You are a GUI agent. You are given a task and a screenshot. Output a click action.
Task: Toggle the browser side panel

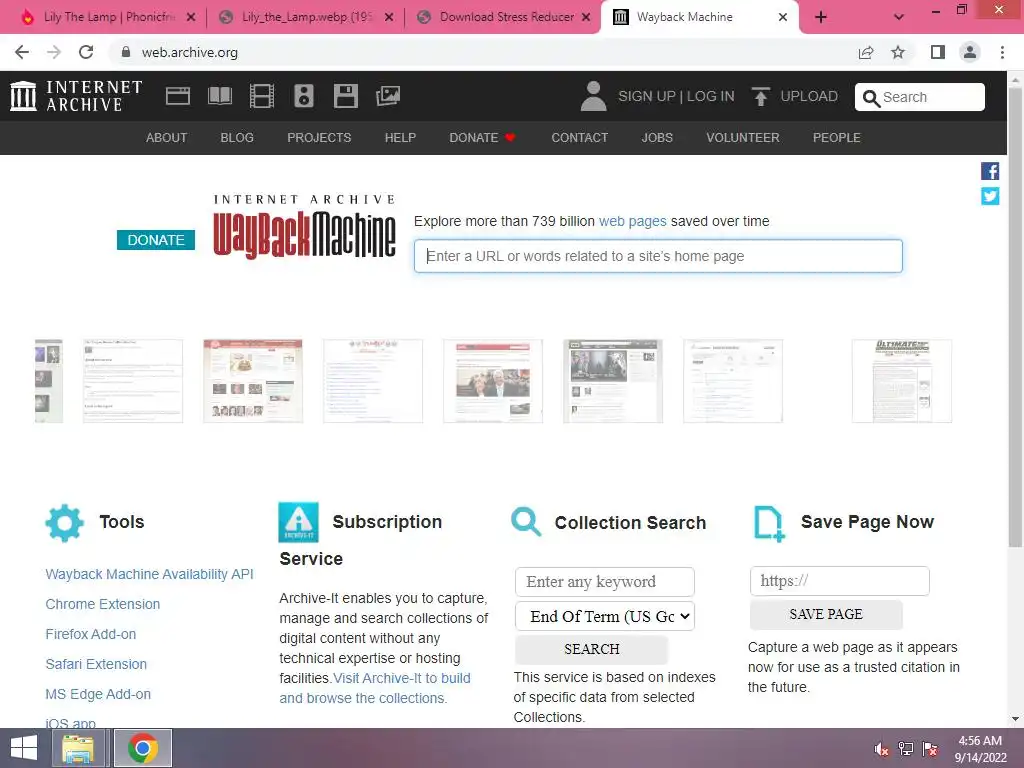click(x=938, y=52)
